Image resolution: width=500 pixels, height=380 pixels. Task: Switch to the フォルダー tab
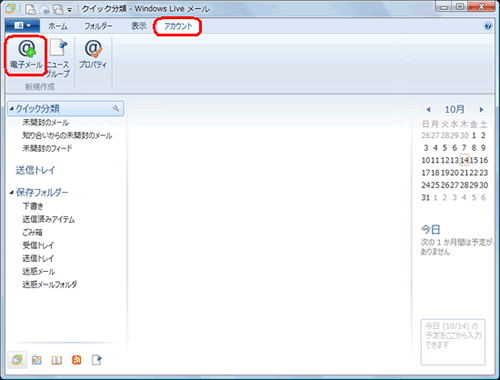coord(98,26)
